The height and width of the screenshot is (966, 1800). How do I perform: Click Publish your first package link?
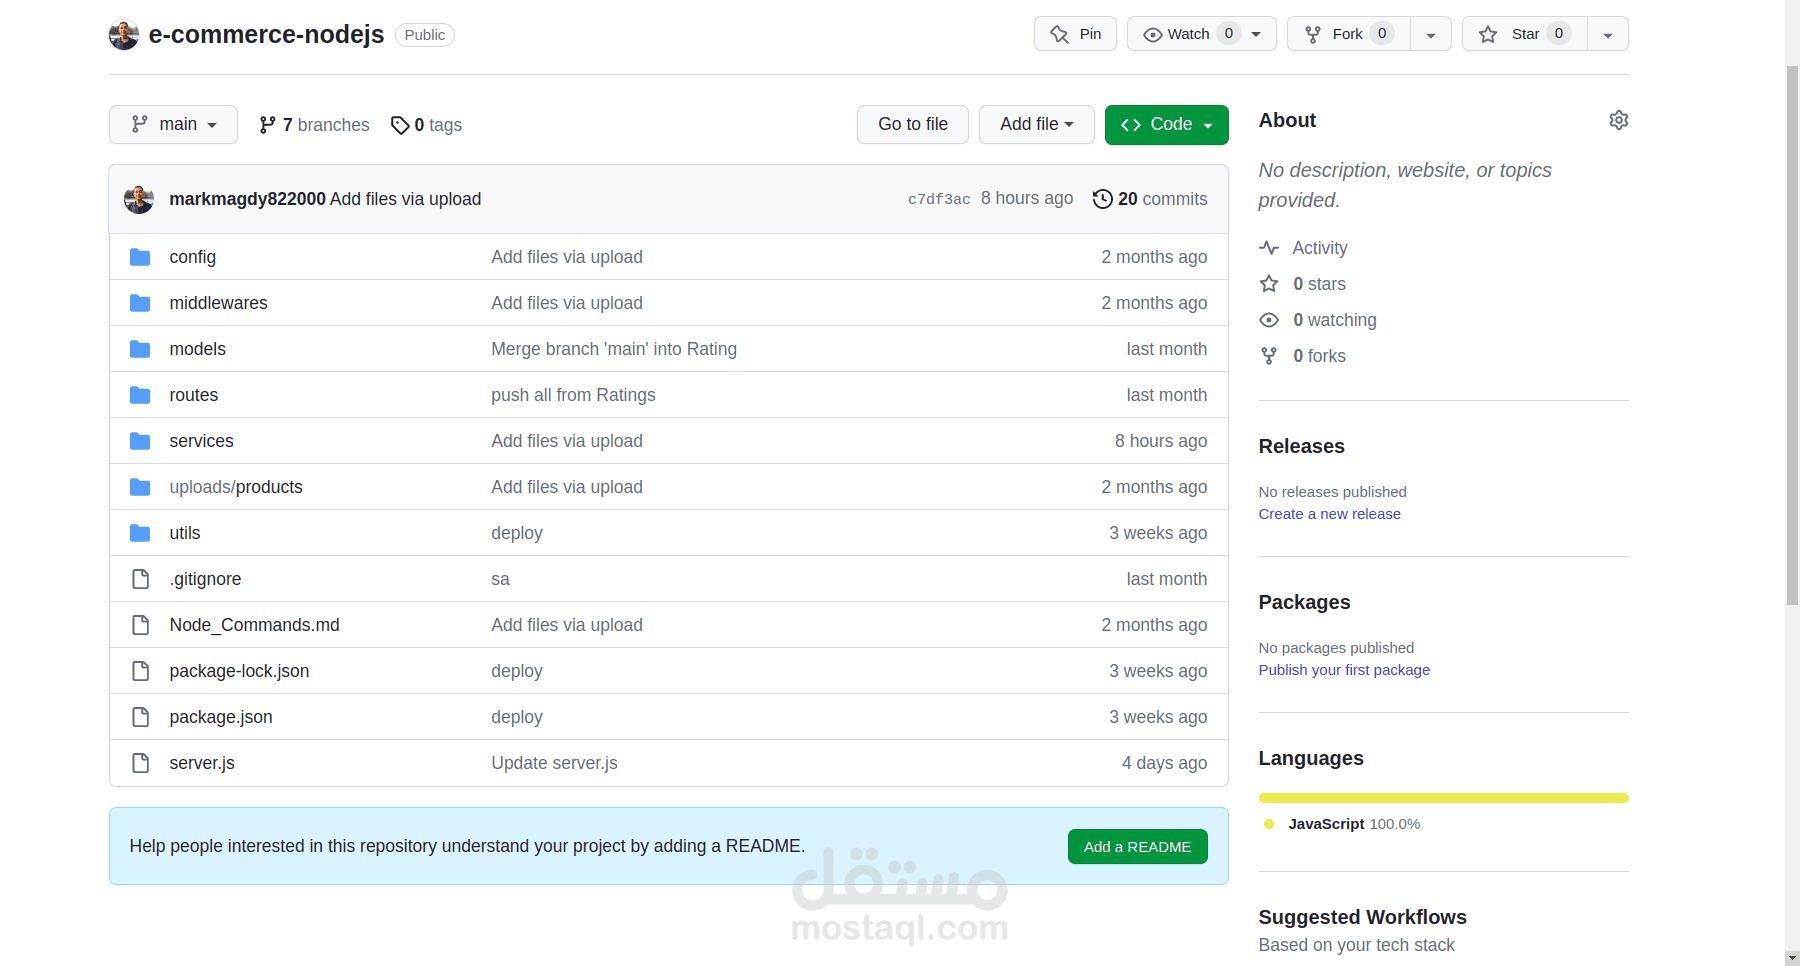[1344, 670]
